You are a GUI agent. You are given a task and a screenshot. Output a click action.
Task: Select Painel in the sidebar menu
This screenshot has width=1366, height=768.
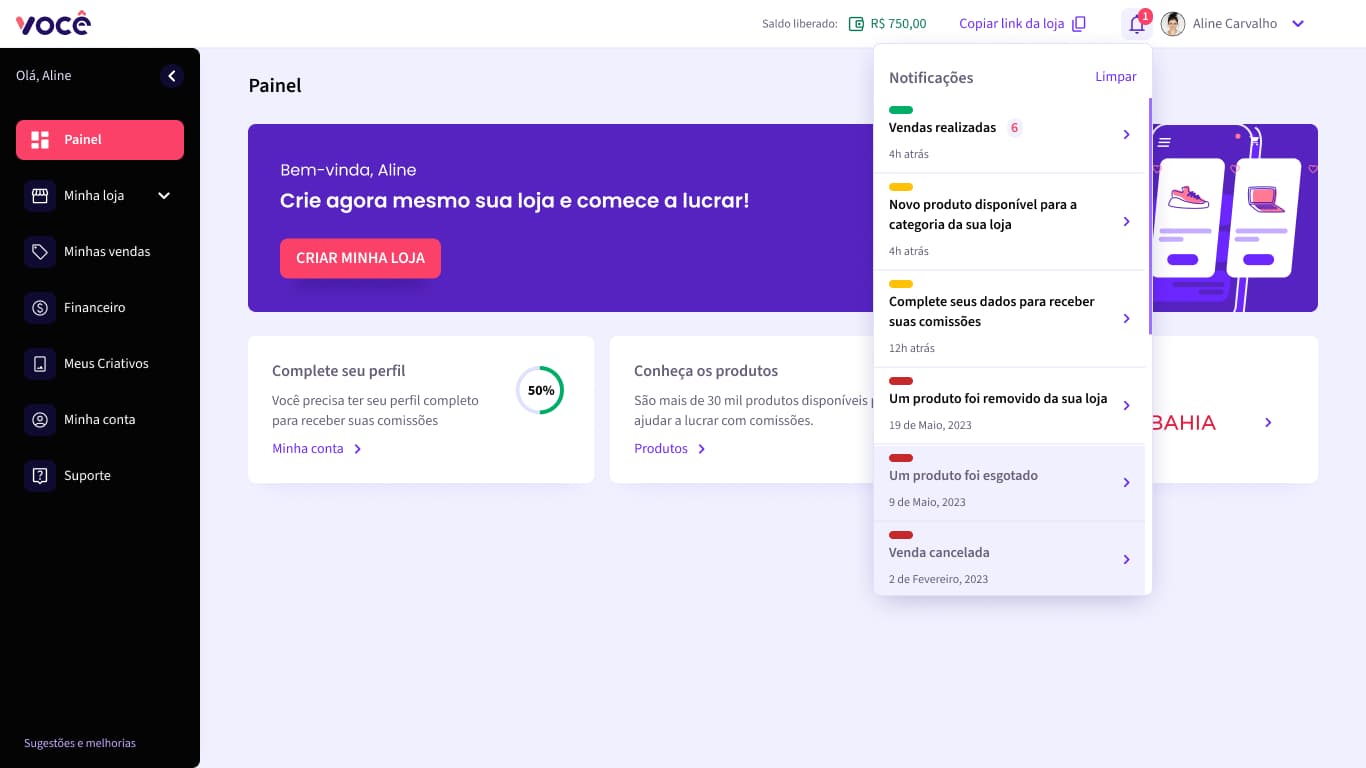pyautogui.click(x=100, y=140)
